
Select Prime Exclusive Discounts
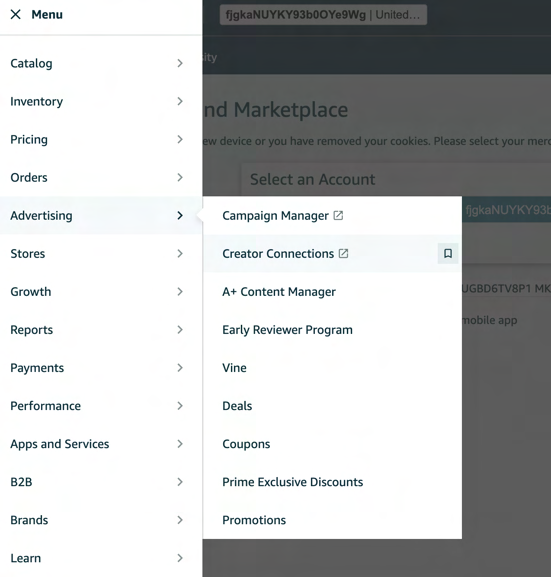[293, 482]
